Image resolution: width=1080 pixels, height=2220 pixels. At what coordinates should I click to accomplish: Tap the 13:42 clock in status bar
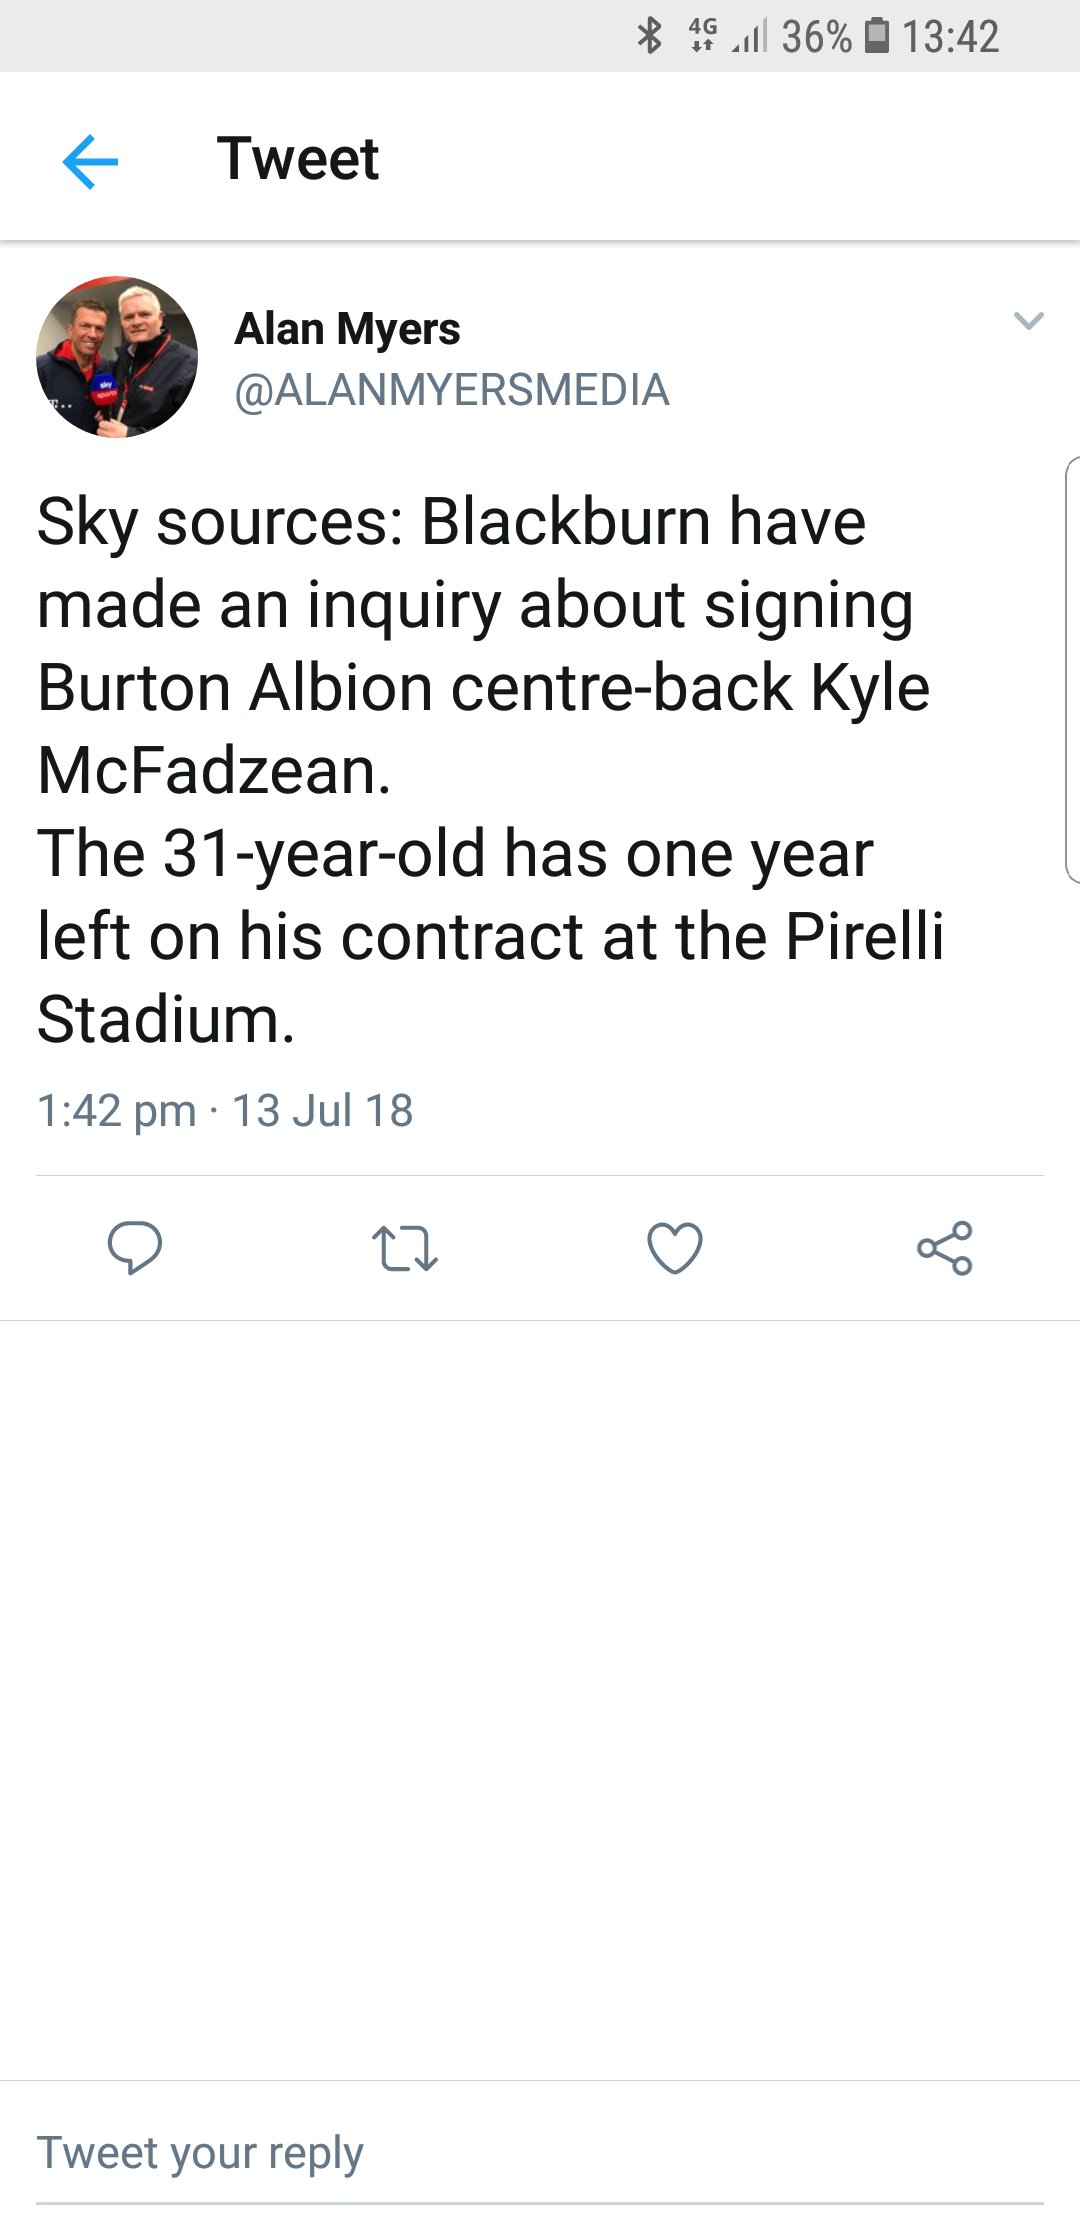pos(950,37)
